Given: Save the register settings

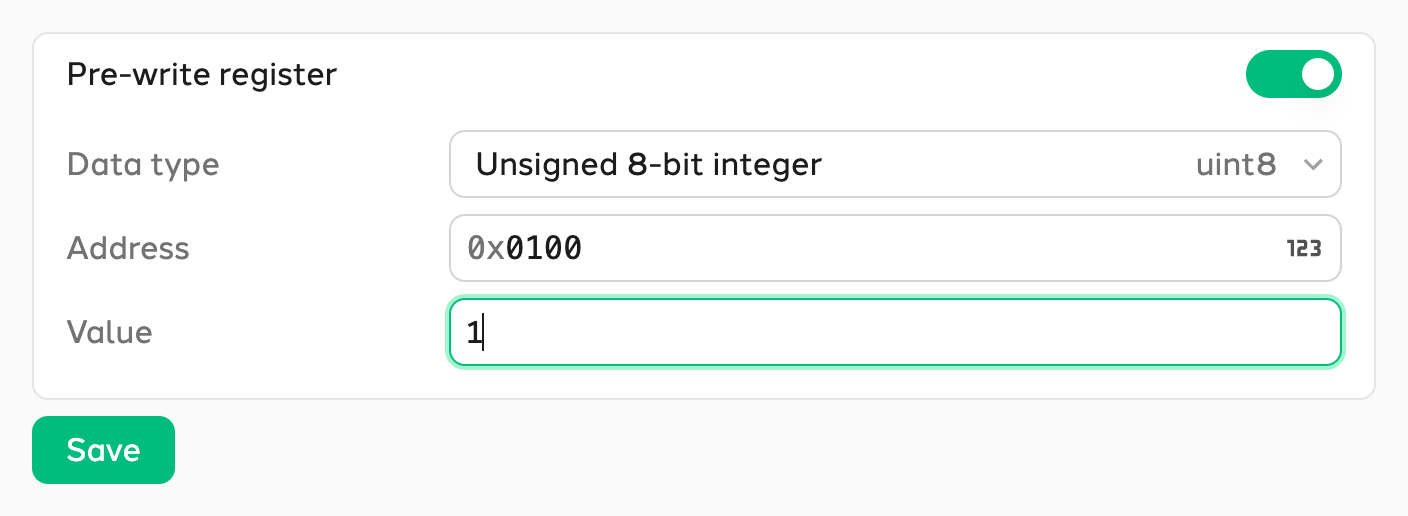Looking at the screenshot, I should click(103, 450).
